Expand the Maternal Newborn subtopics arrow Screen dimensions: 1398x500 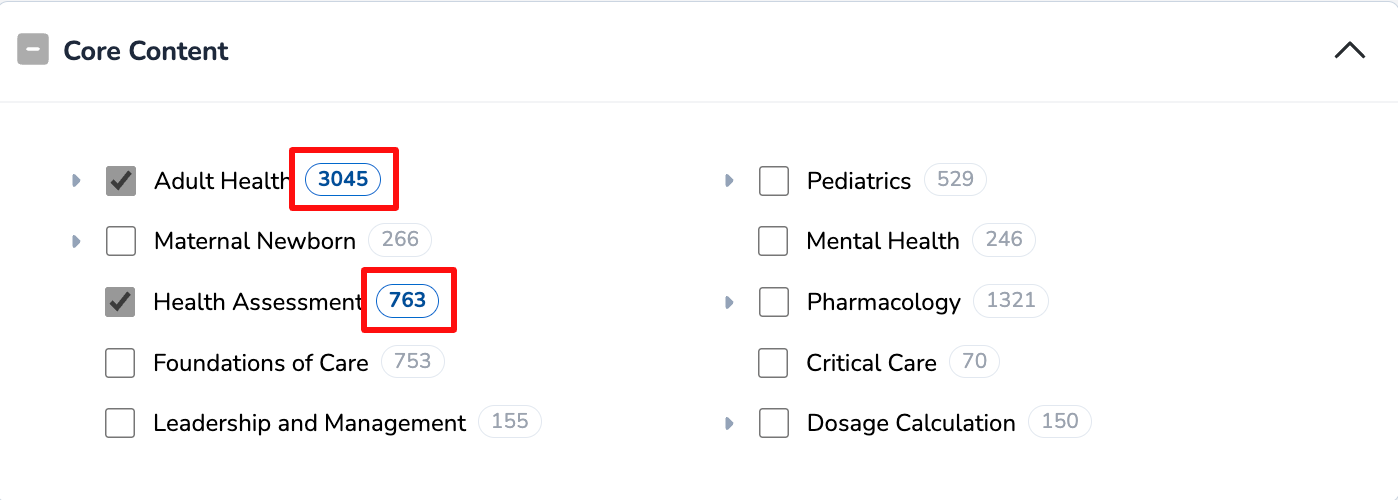tap(75, 241)
